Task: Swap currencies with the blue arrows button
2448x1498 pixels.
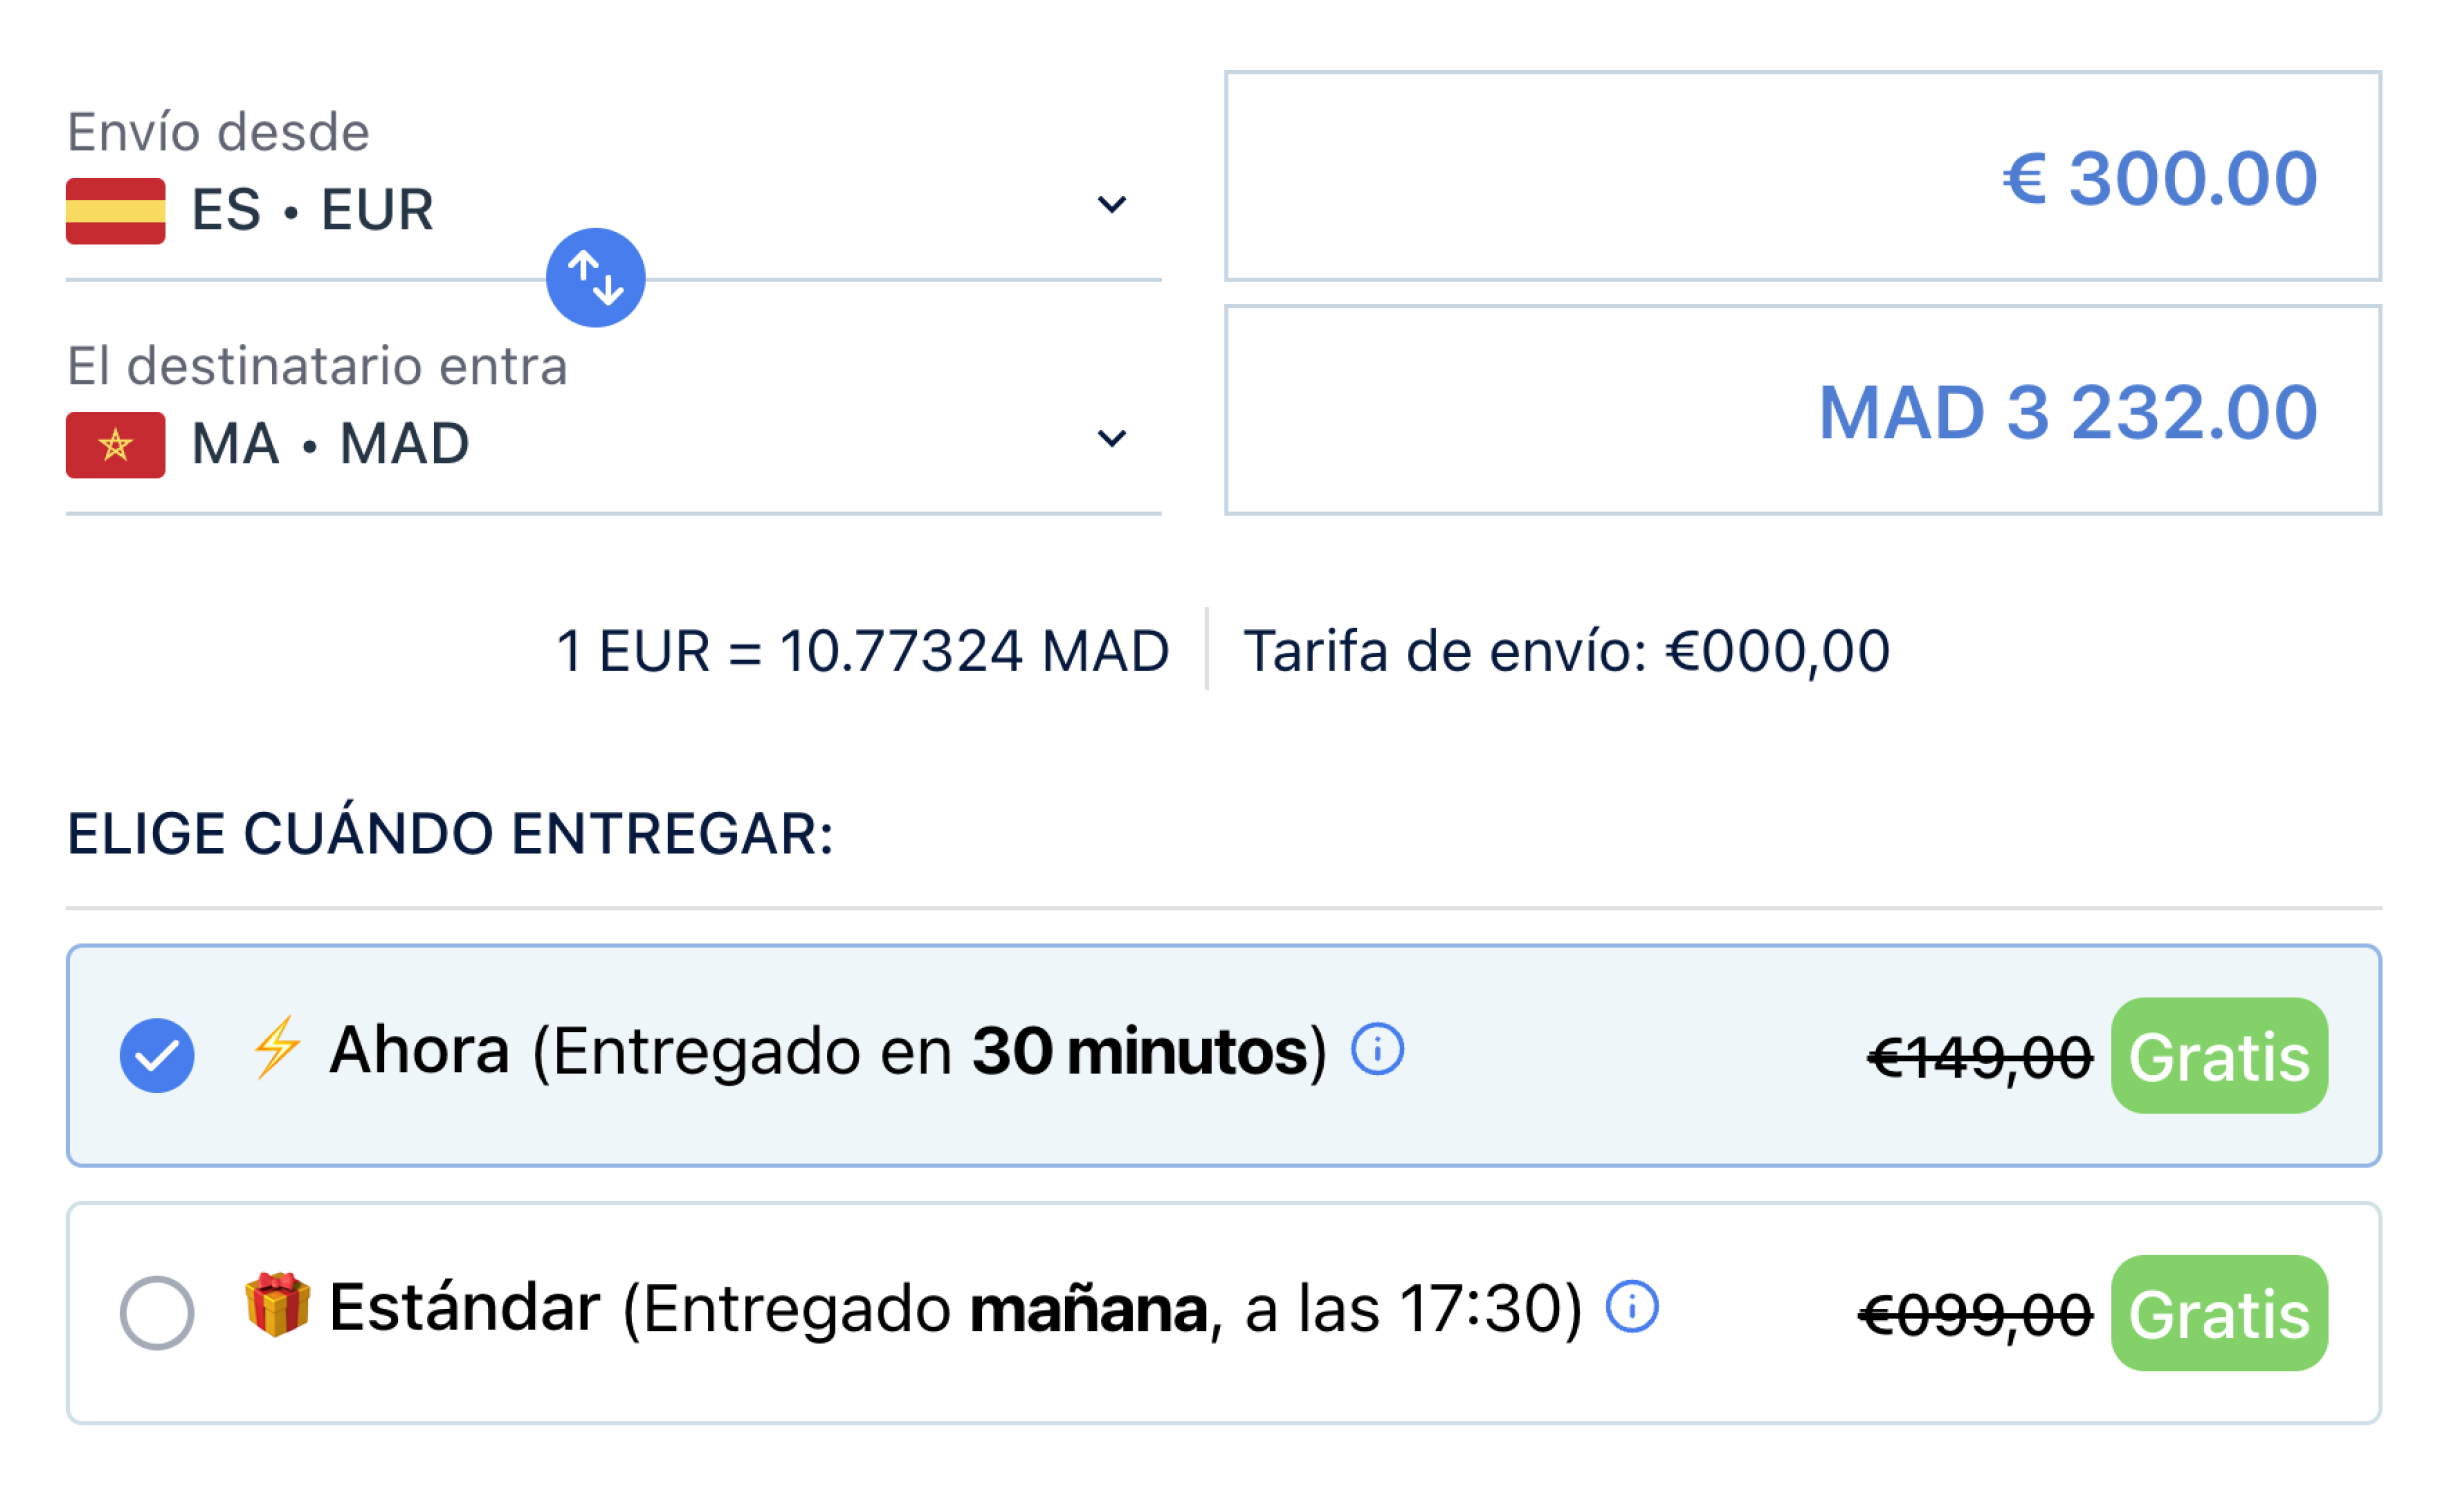Action: coord(595,278)
